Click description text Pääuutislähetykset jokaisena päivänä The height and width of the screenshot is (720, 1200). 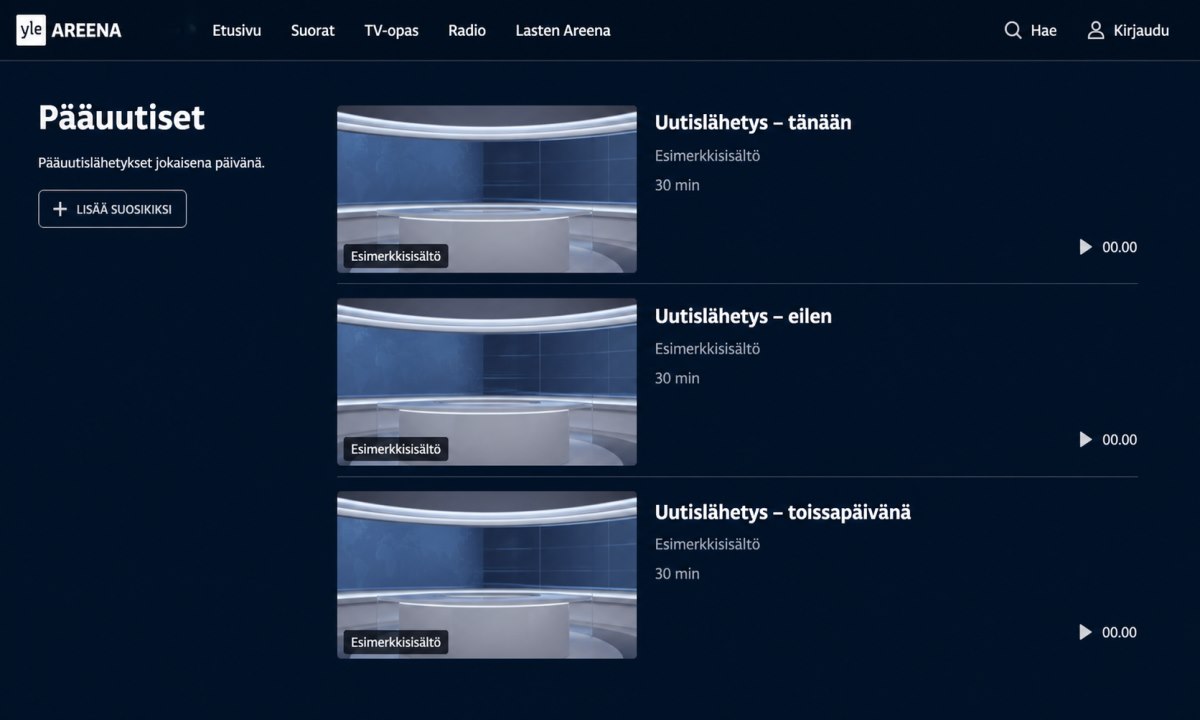point(151,163)
